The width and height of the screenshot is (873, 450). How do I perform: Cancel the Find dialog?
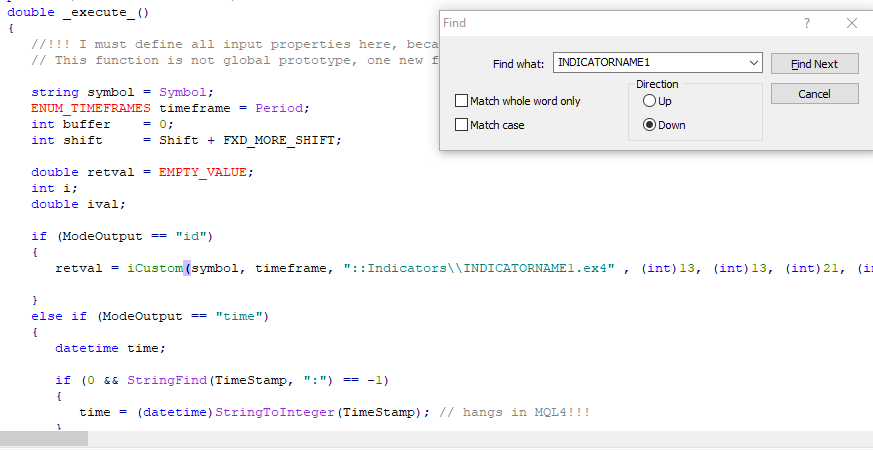[x=815, y=94]
